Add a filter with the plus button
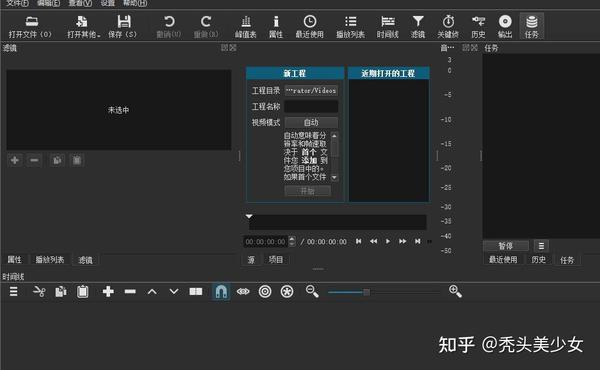Viewport: 600px width, 370px height. pyautogui.click(x=15, y=160)
